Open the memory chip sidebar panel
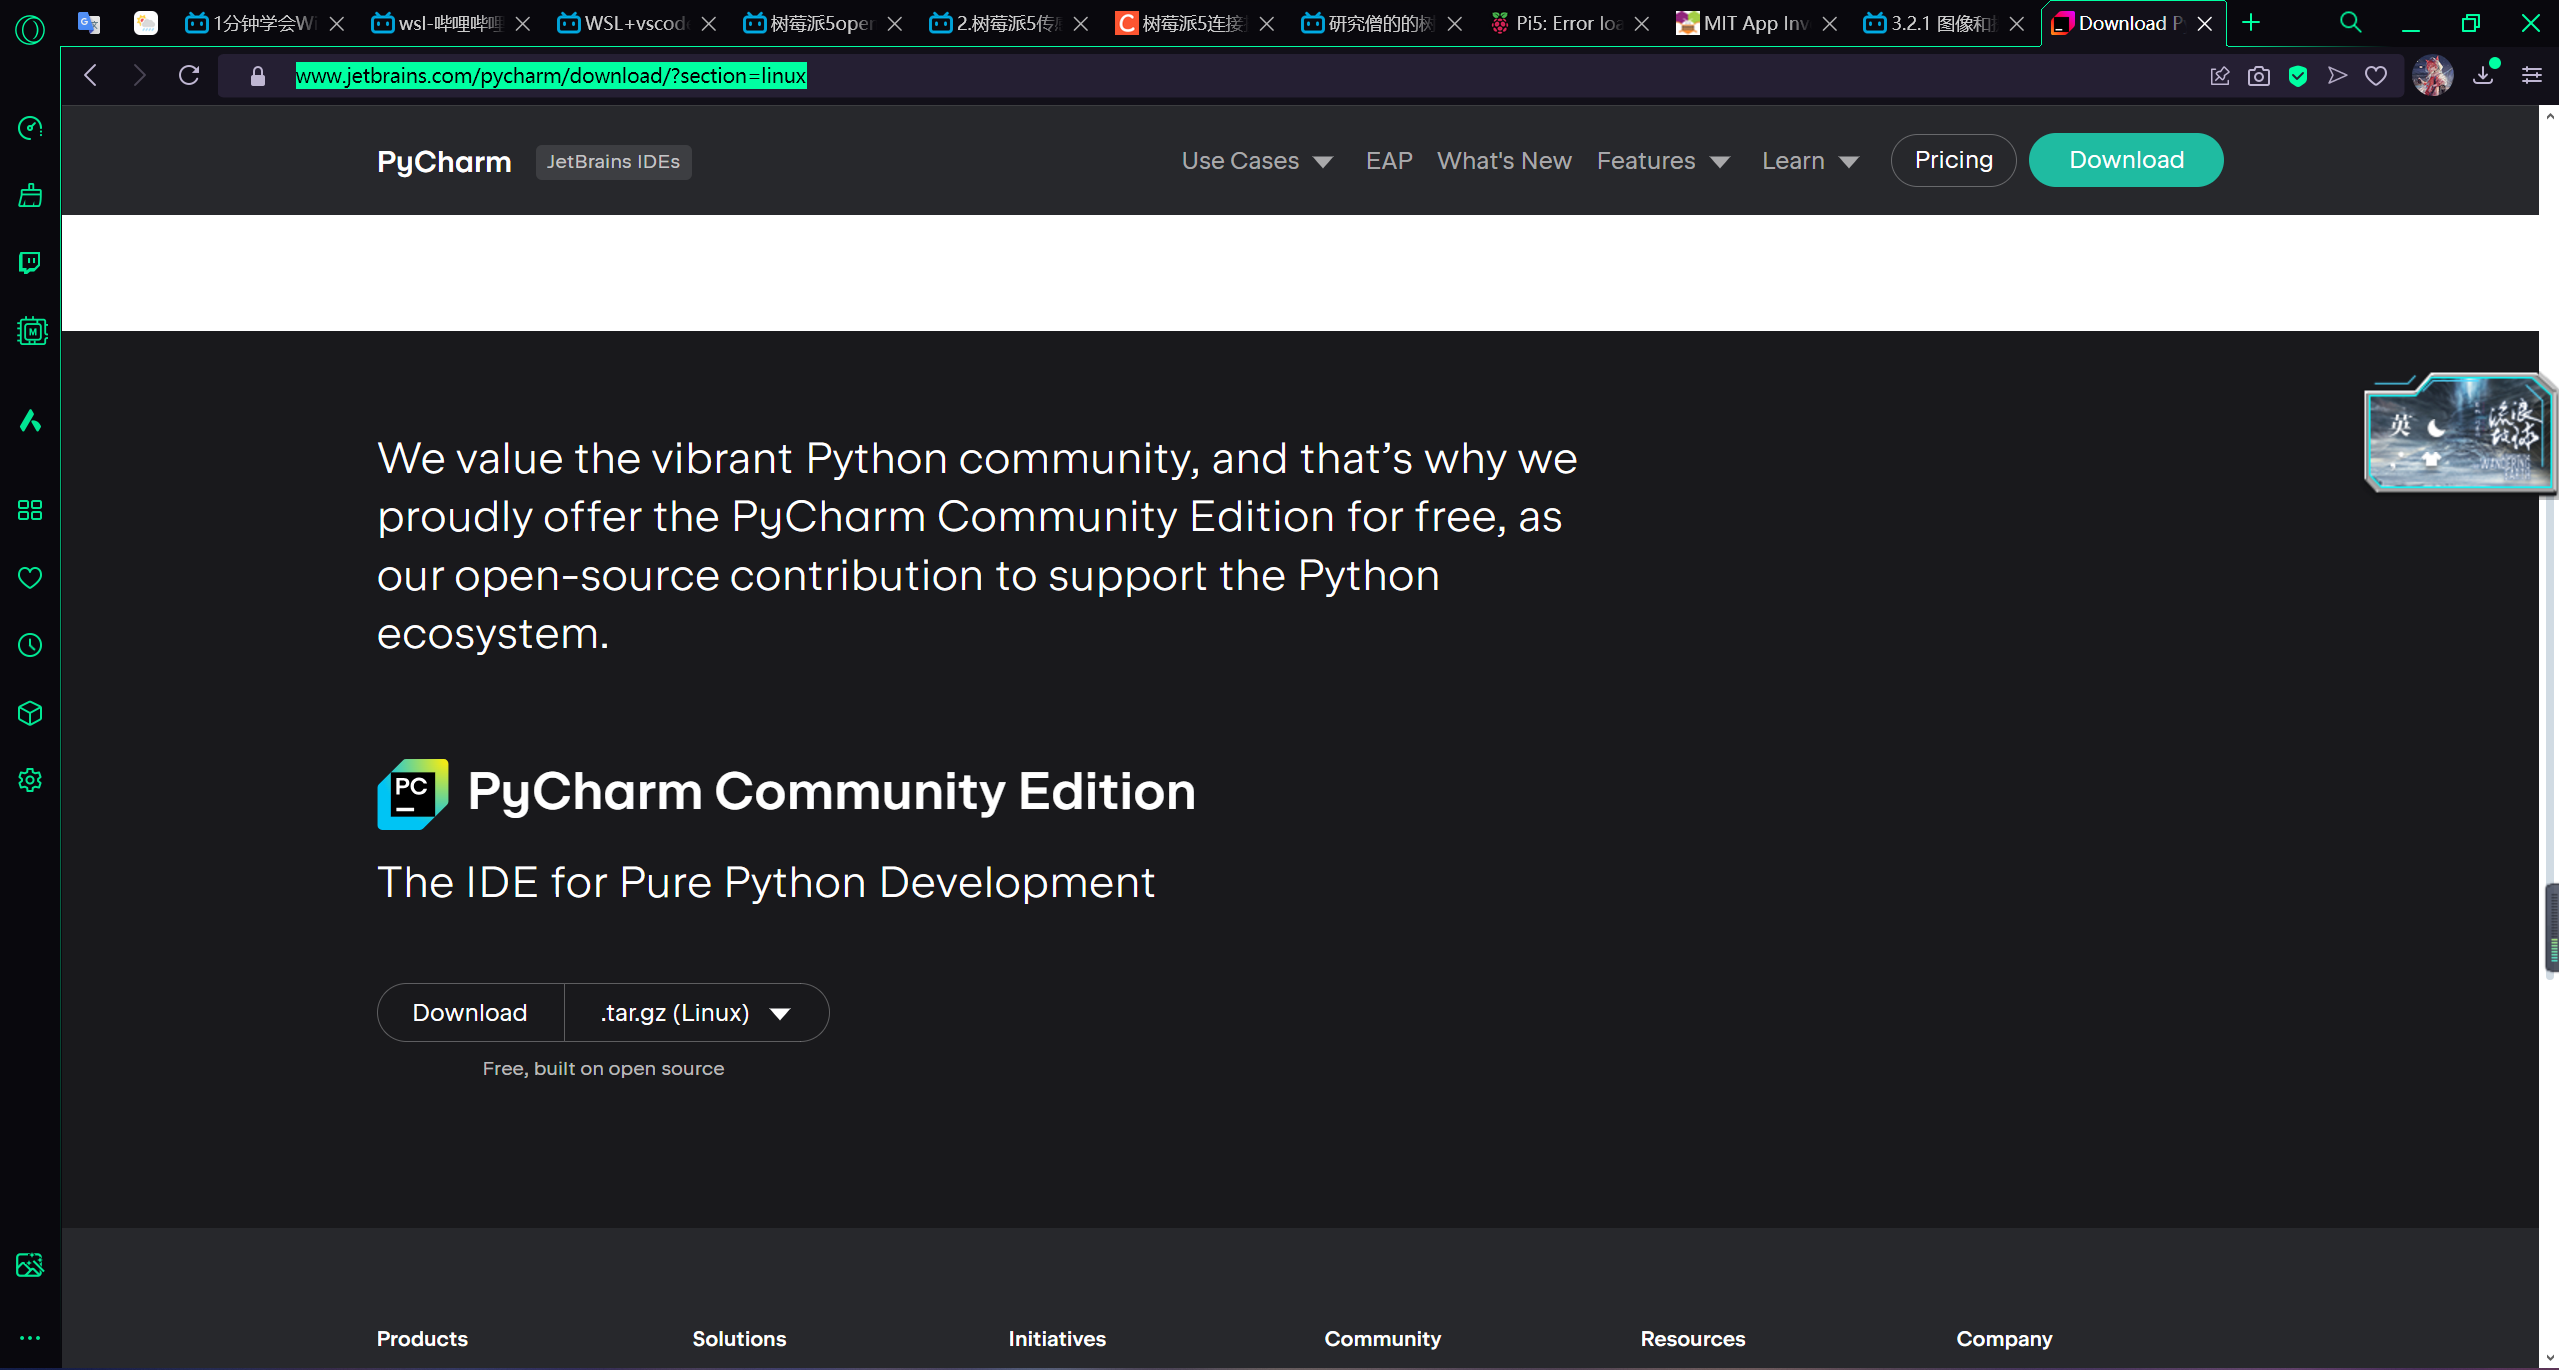2559x1370 pixels. tap(32, 331)
